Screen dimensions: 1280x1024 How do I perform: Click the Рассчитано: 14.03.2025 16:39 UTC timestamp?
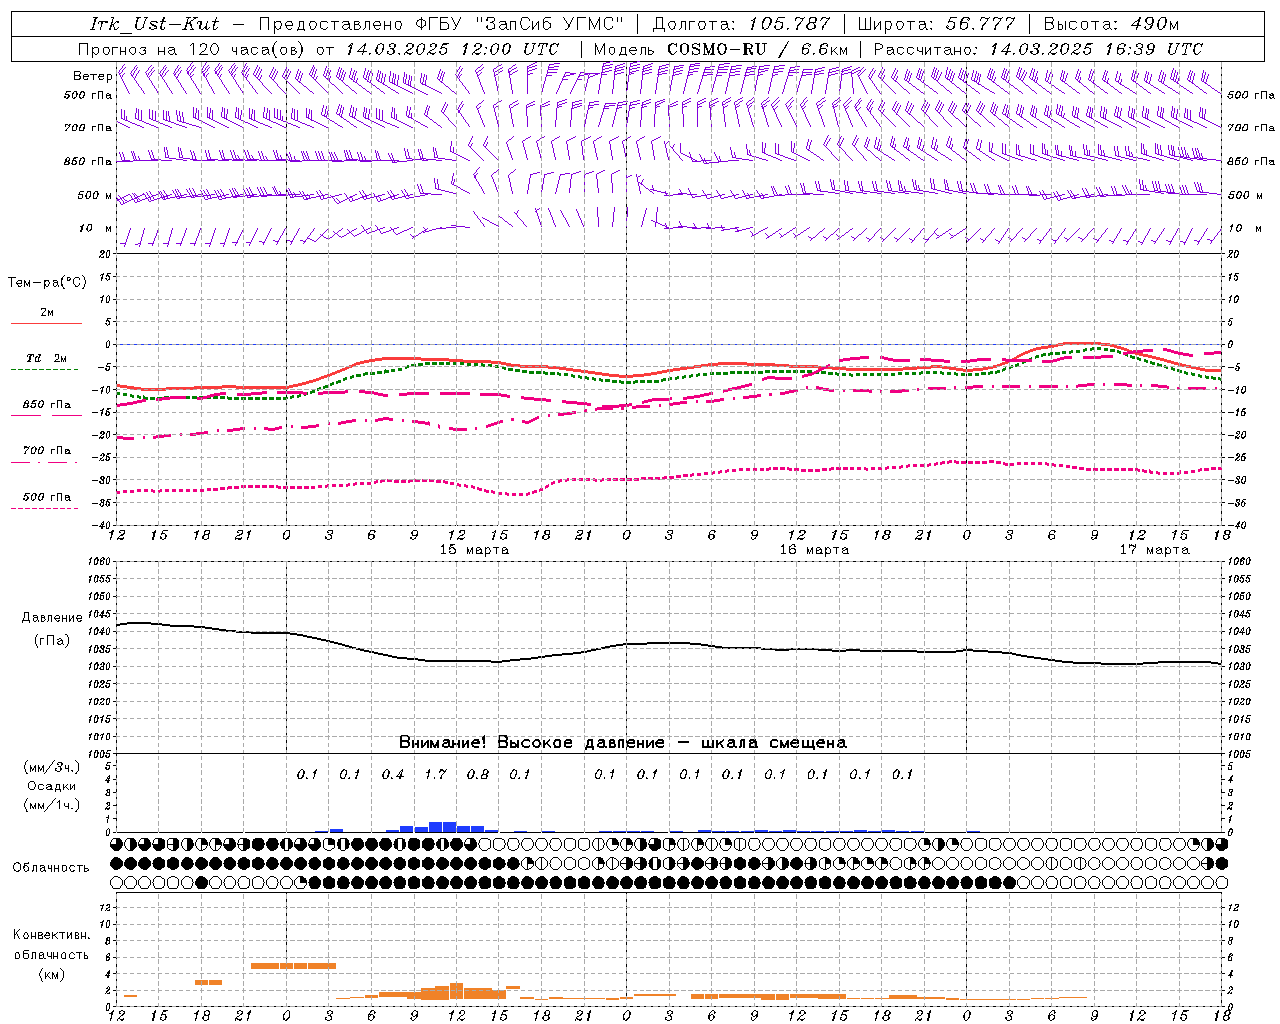click(x=1038, y=49)
